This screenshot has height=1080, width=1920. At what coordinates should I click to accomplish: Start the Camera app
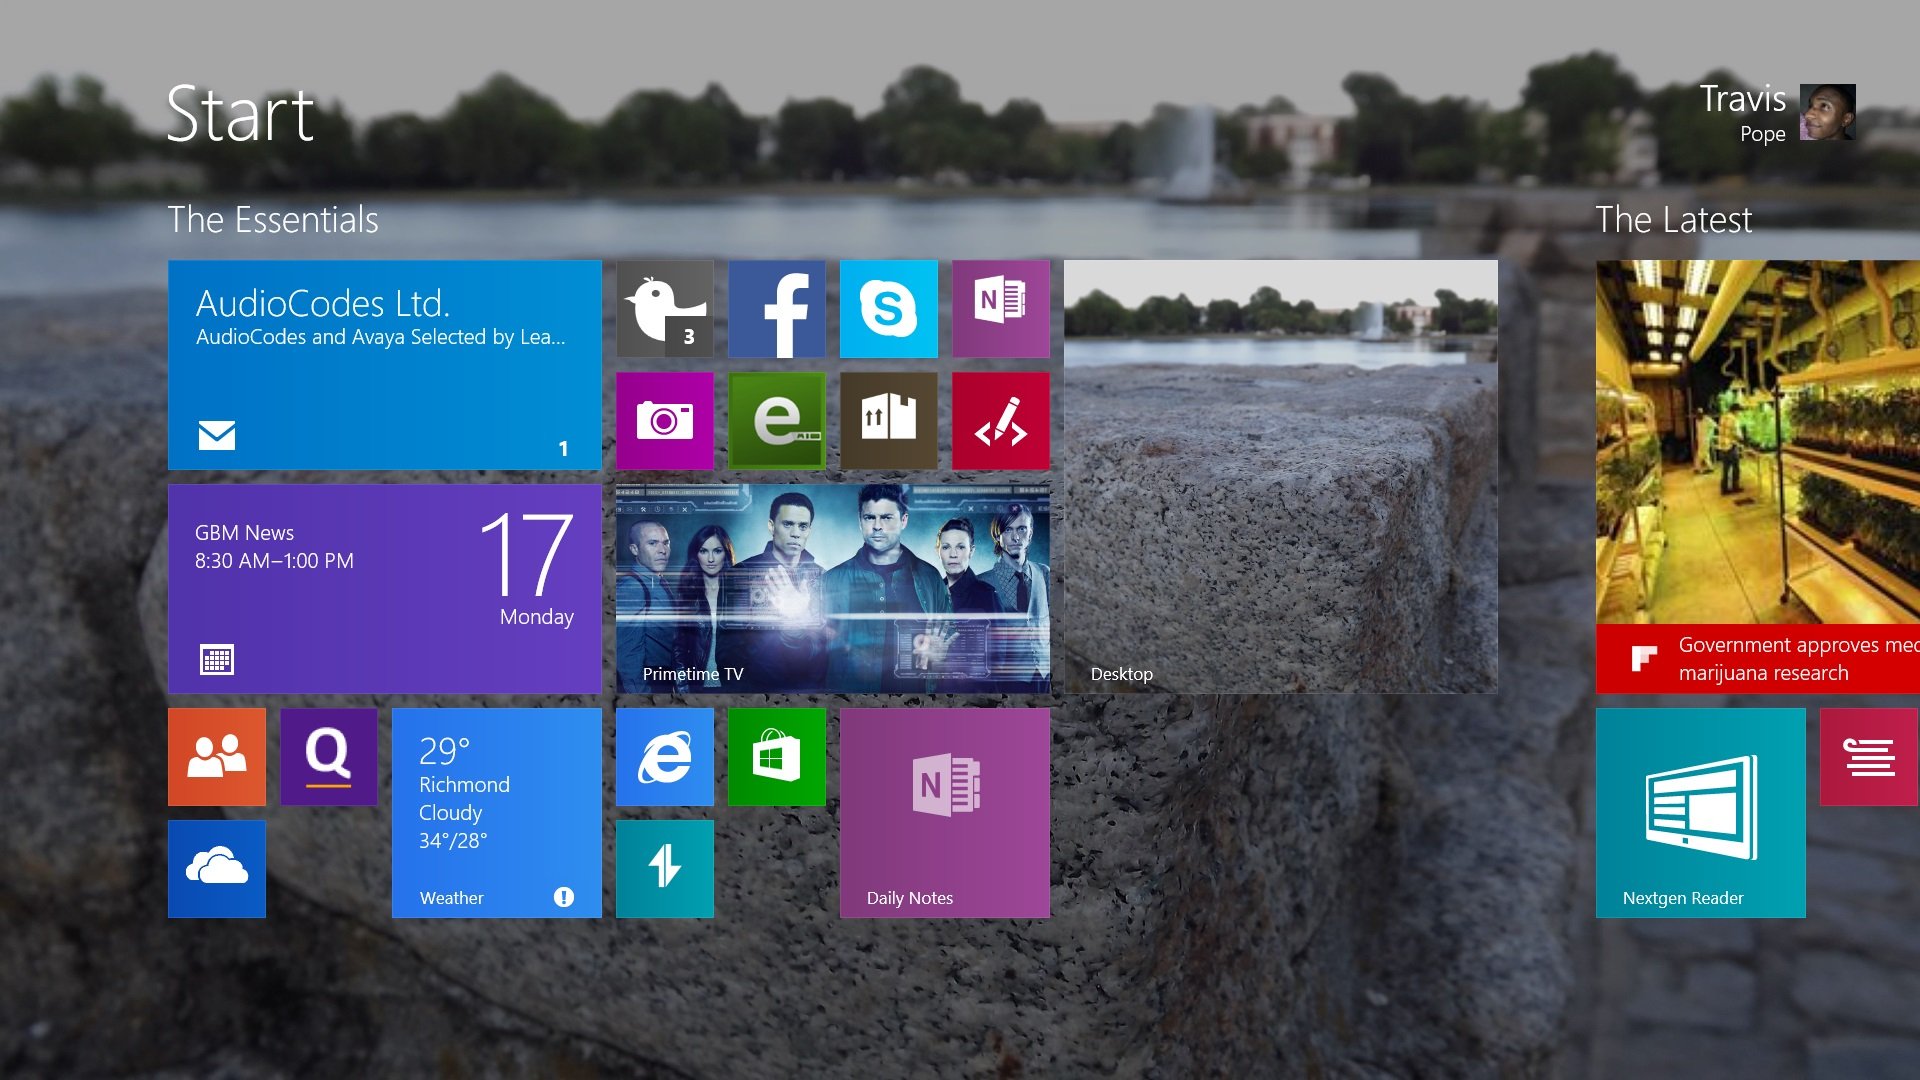665,420
